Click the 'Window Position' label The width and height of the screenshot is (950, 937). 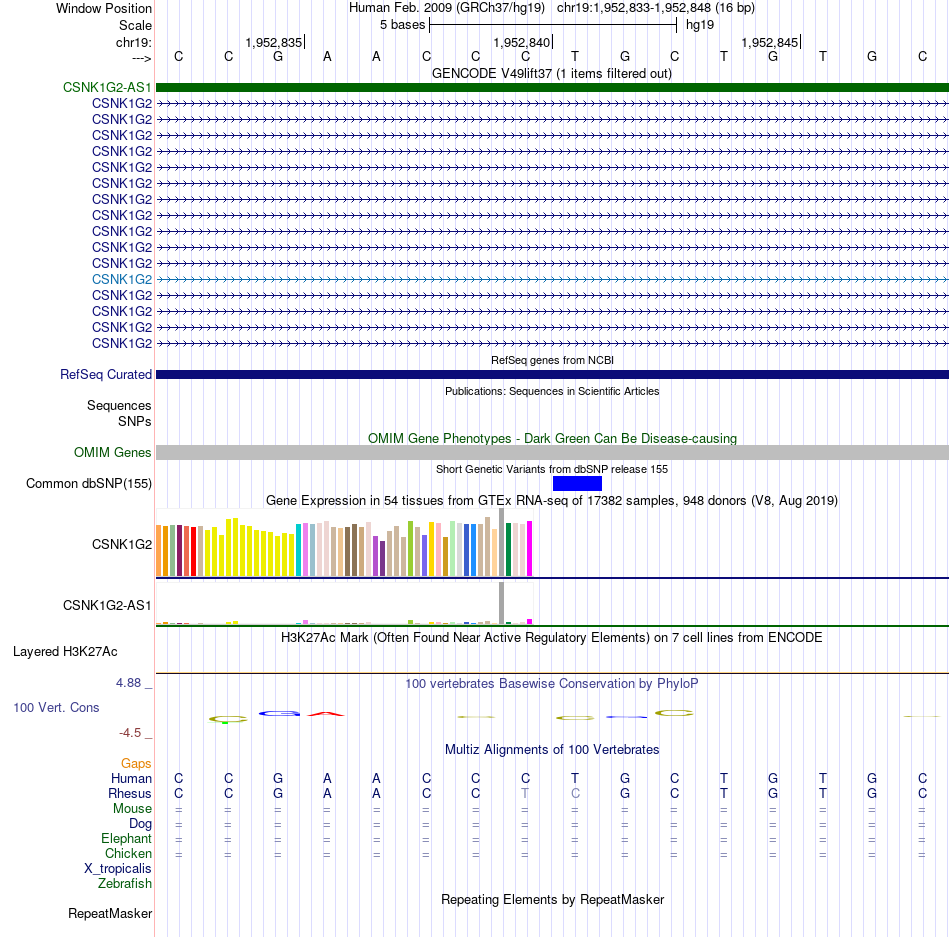pyautogui.click(x=104, y=8)
